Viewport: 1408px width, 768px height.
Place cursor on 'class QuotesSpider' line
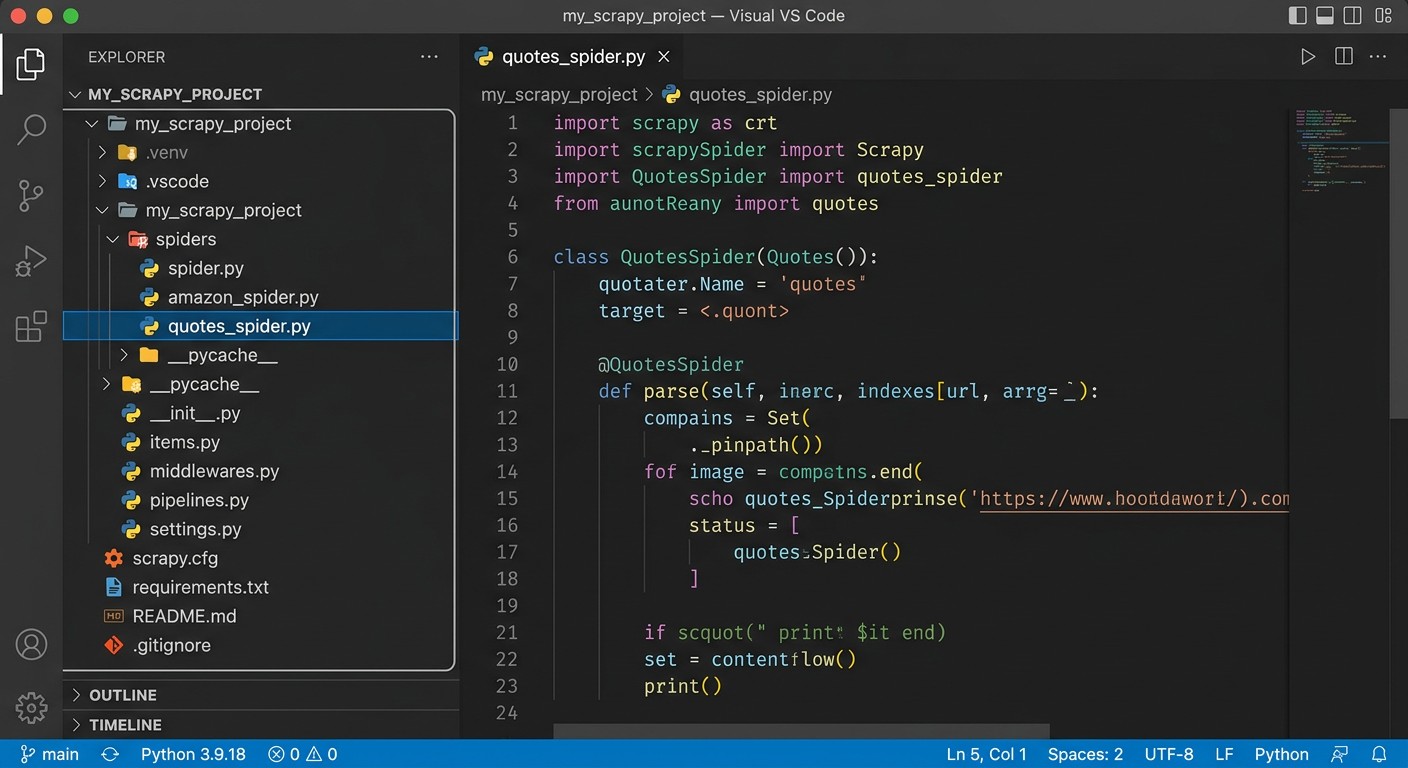pyautogui.click(x=716, y=257)
